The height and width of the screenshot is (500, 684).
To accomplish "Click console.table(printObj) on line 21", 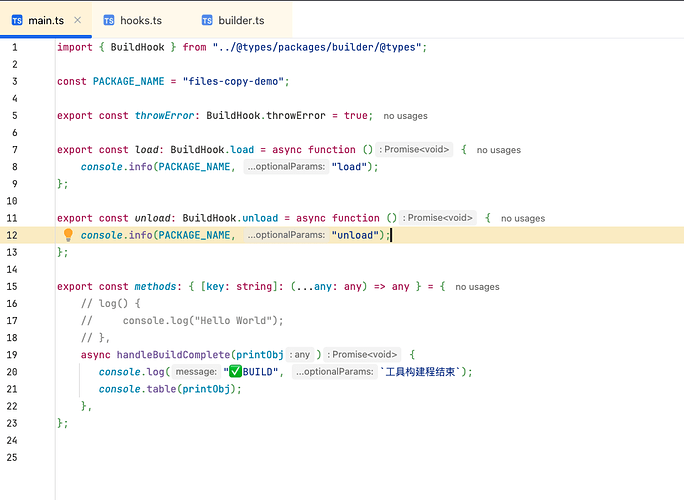I will [170, 389].
